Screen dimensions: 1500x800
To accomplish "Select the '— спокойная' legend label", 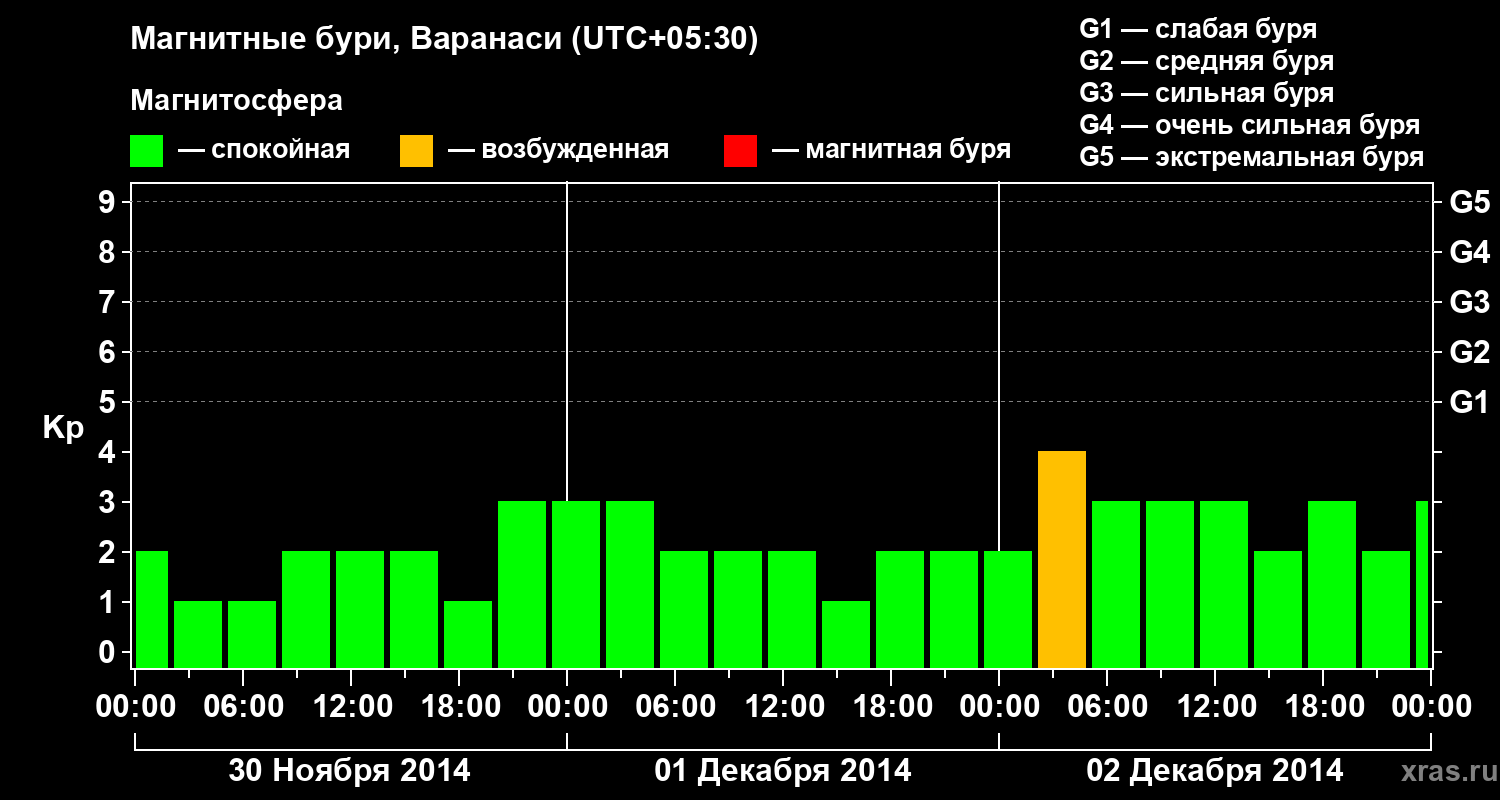I will coord(264,150).
